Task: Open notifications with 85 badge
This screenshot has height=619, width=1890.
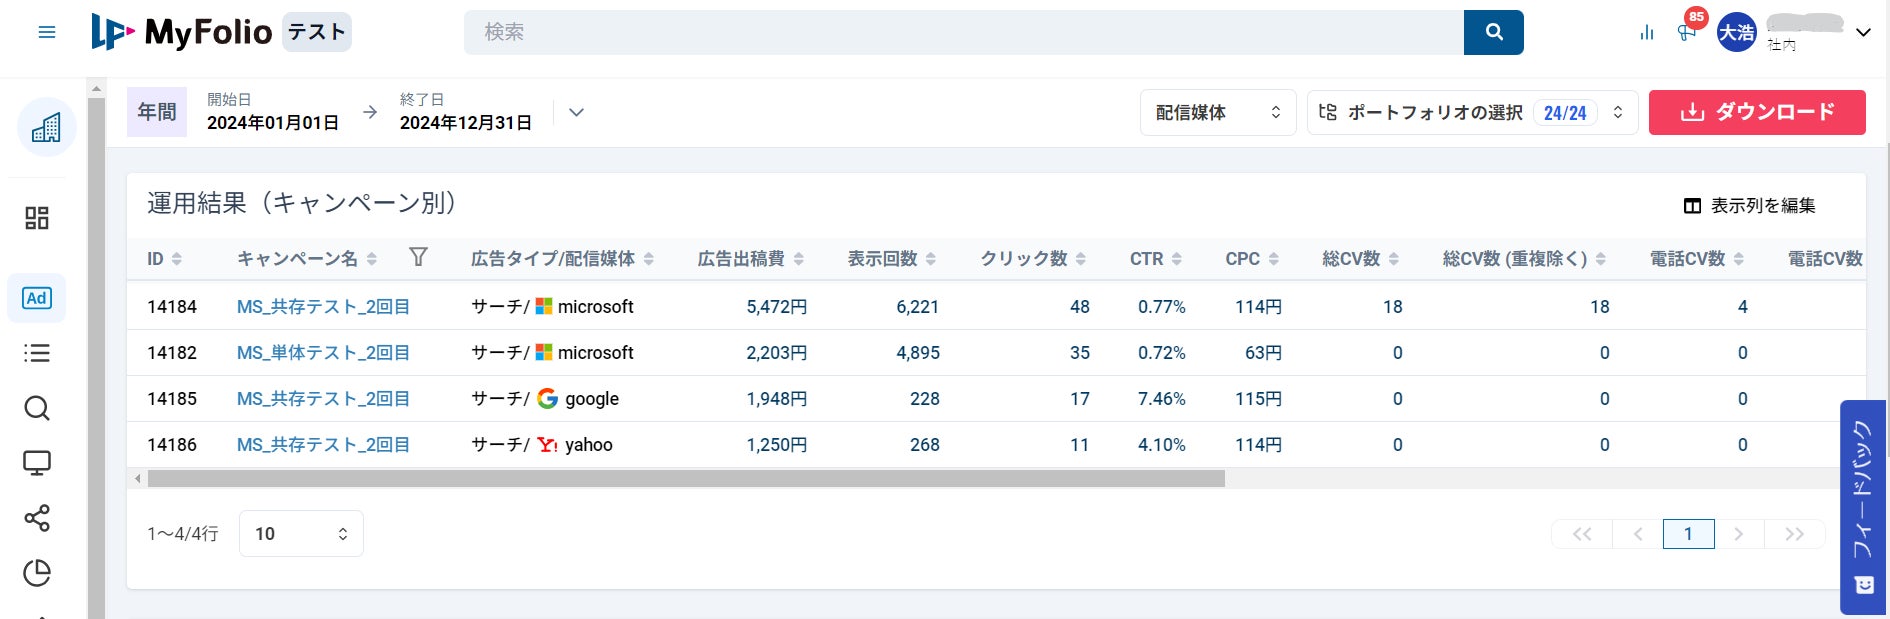Action: 1687,31
